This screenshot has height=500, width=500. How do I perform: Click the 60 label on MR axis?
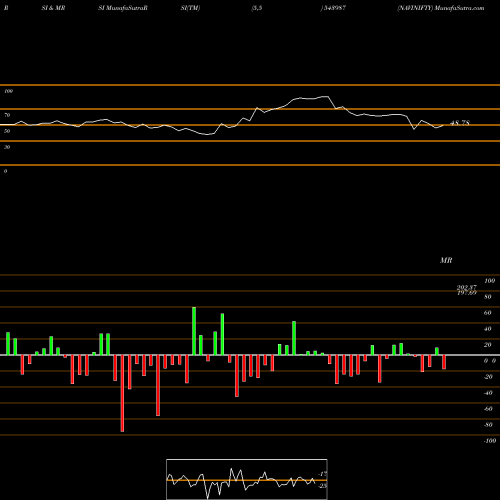(x=488, y=313)
